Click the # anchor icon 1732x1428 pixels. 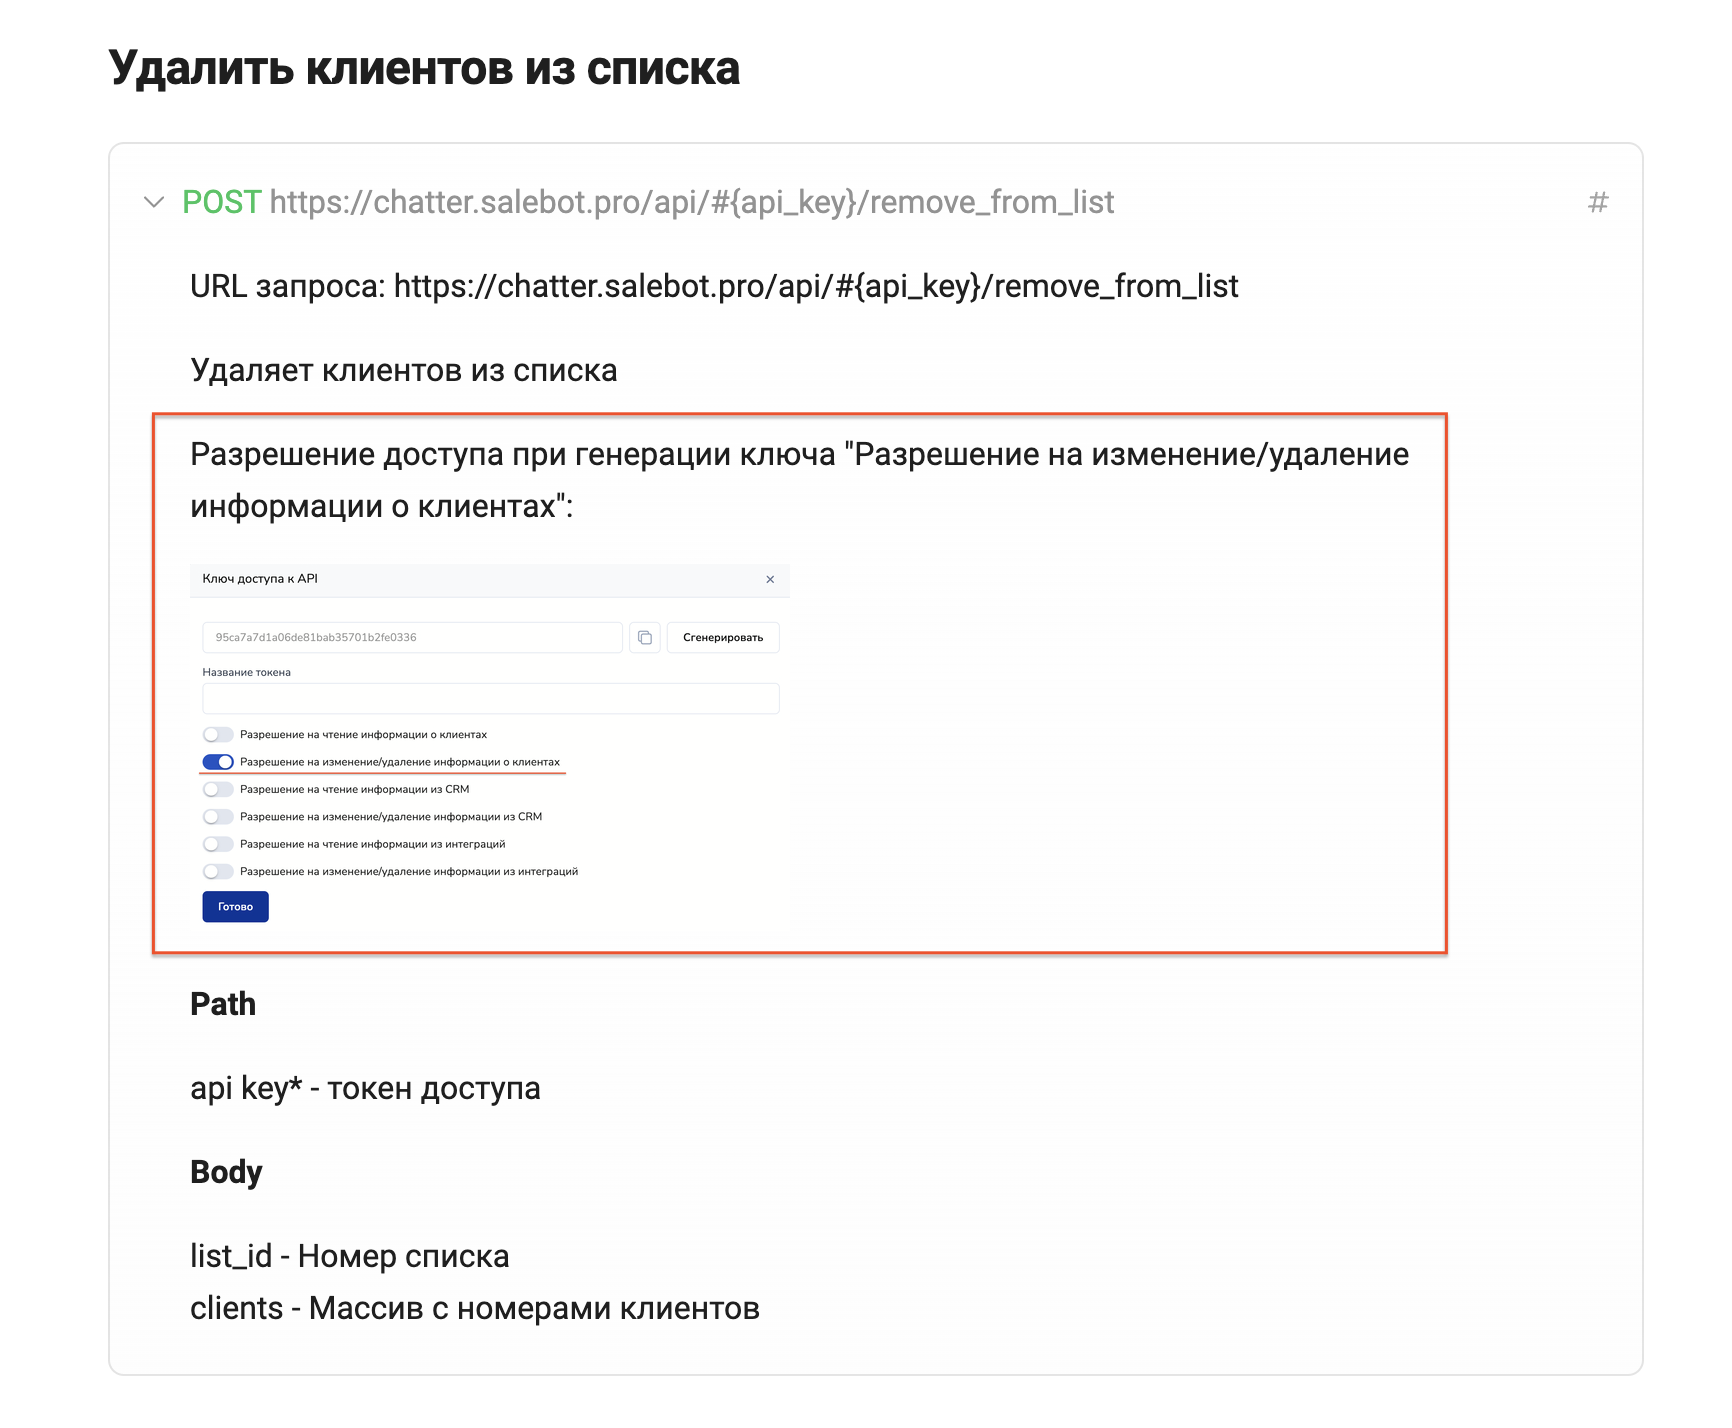[x=1598, y=203]
